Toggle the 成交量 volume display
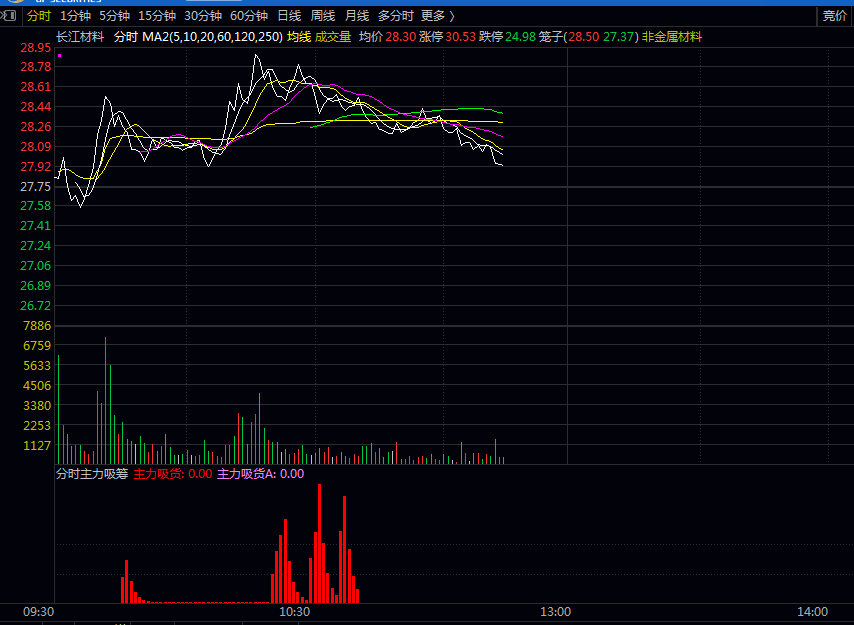854x625 pixels. click(333, 37)
